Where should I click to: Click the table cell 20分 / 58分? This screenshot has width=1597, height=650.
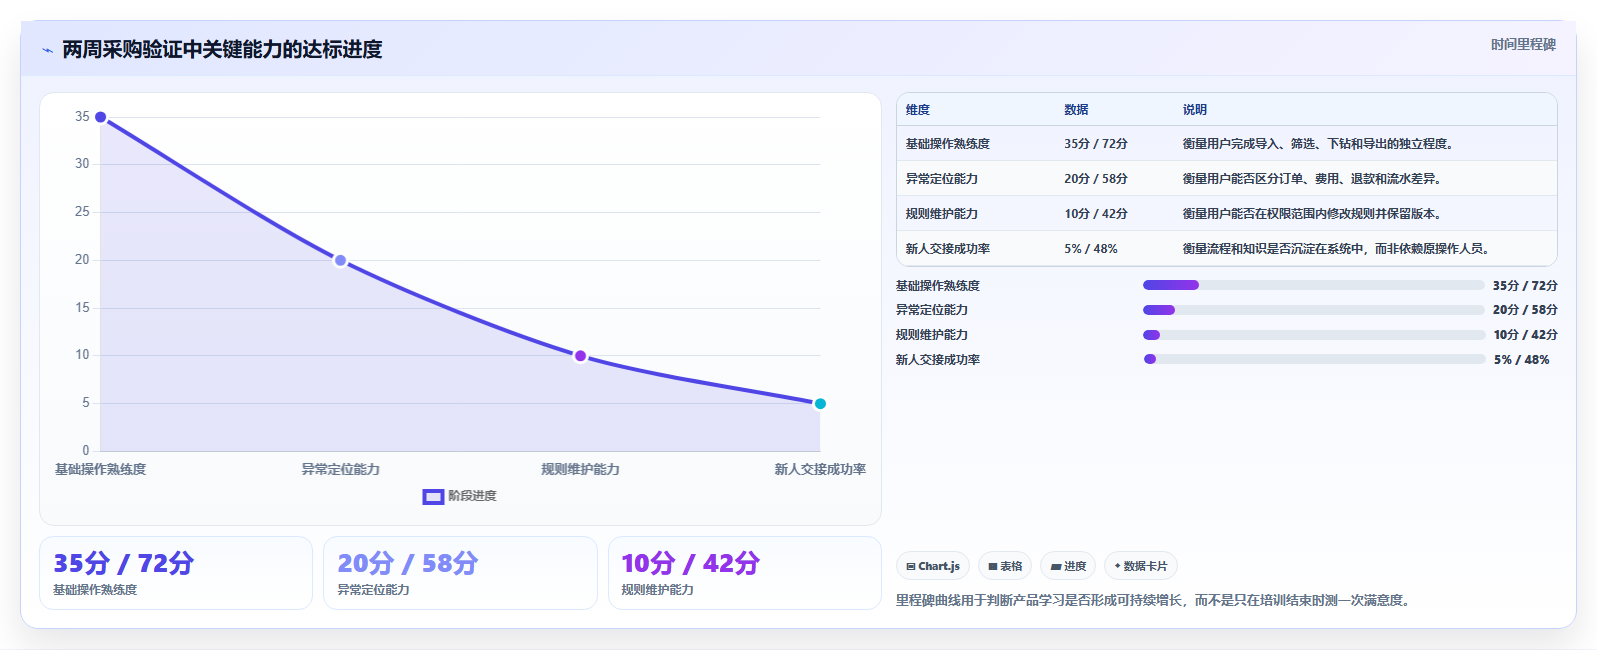[1096, 179]
